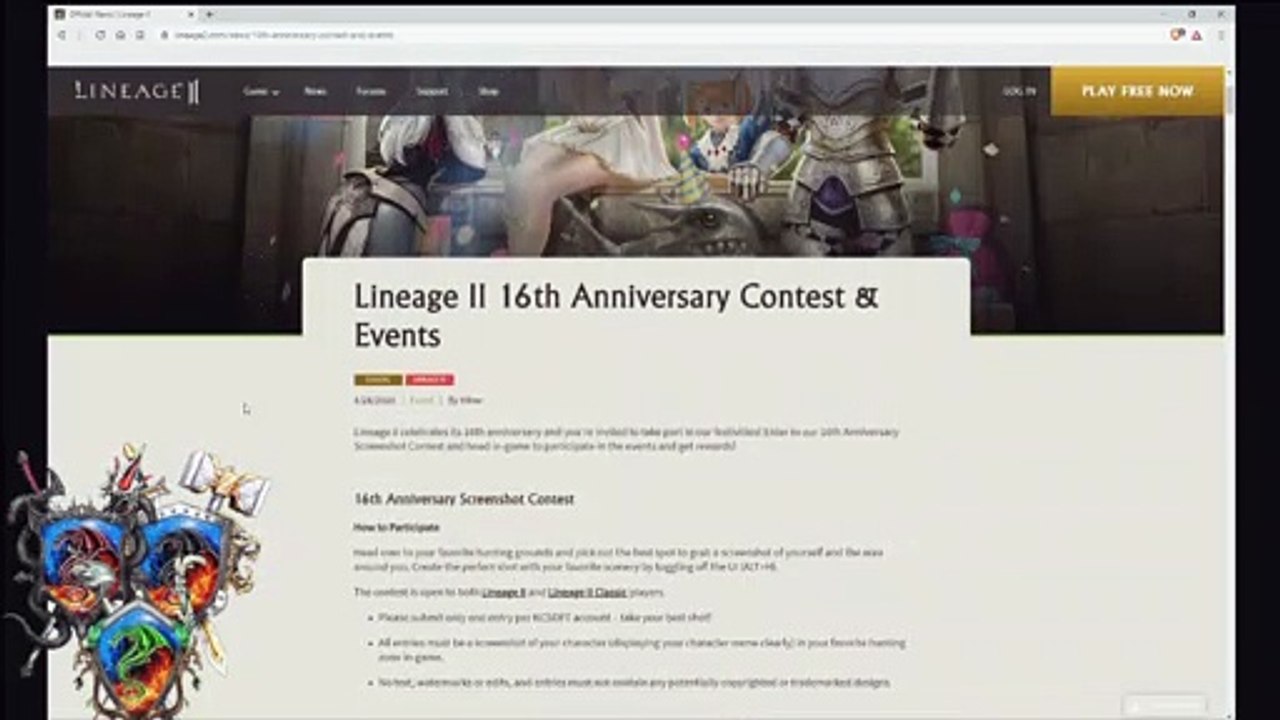This screenshot has height=720, width=1280.
Task: Click the red Lineage II tag
Action: [430, 380]
